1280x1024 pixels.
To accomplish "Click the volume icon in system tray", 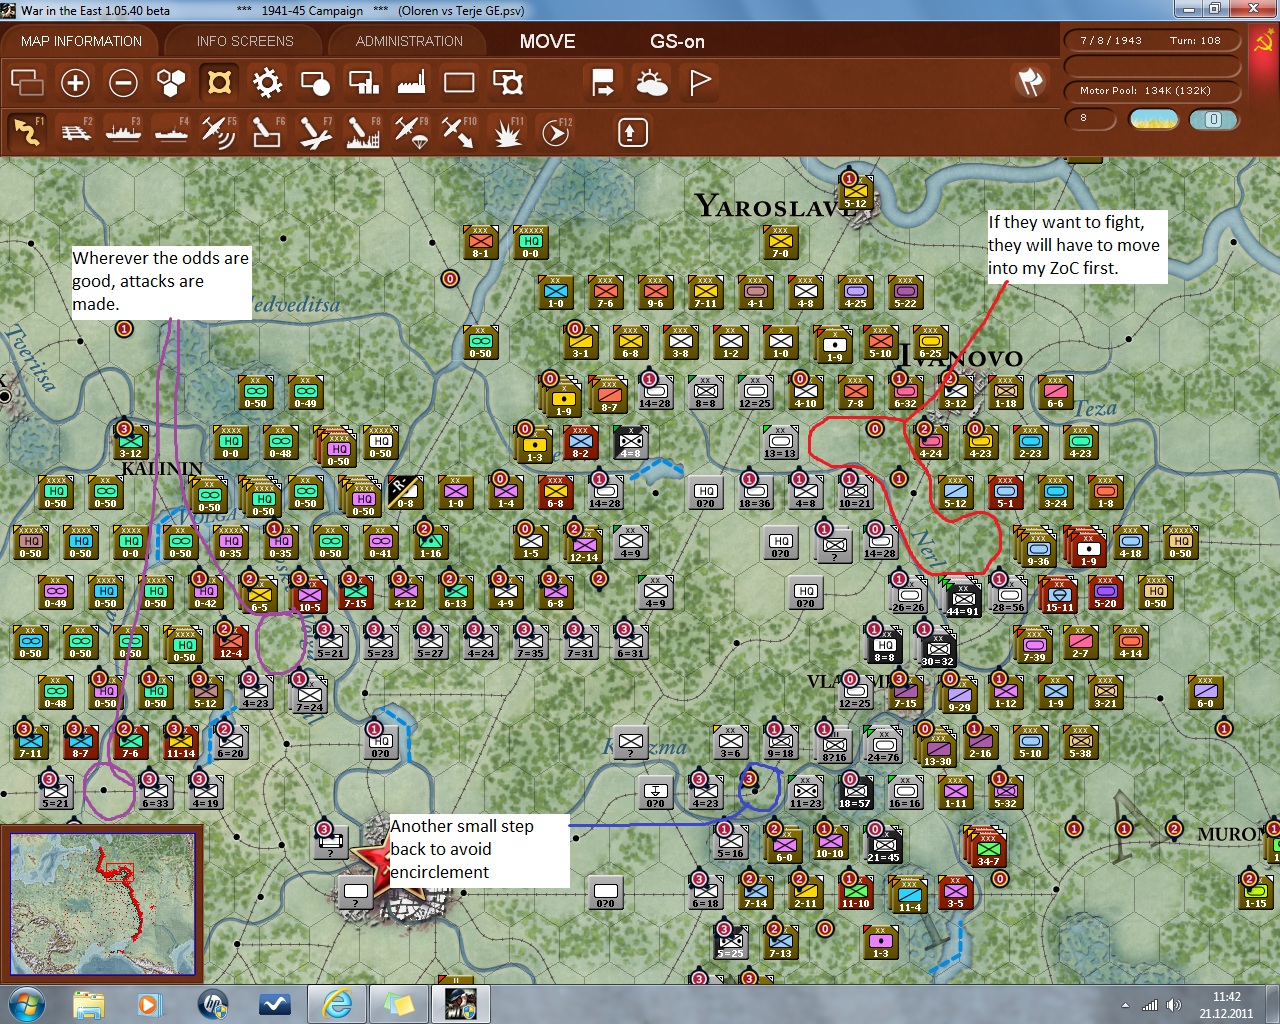I will (x=1173, y=1005).
